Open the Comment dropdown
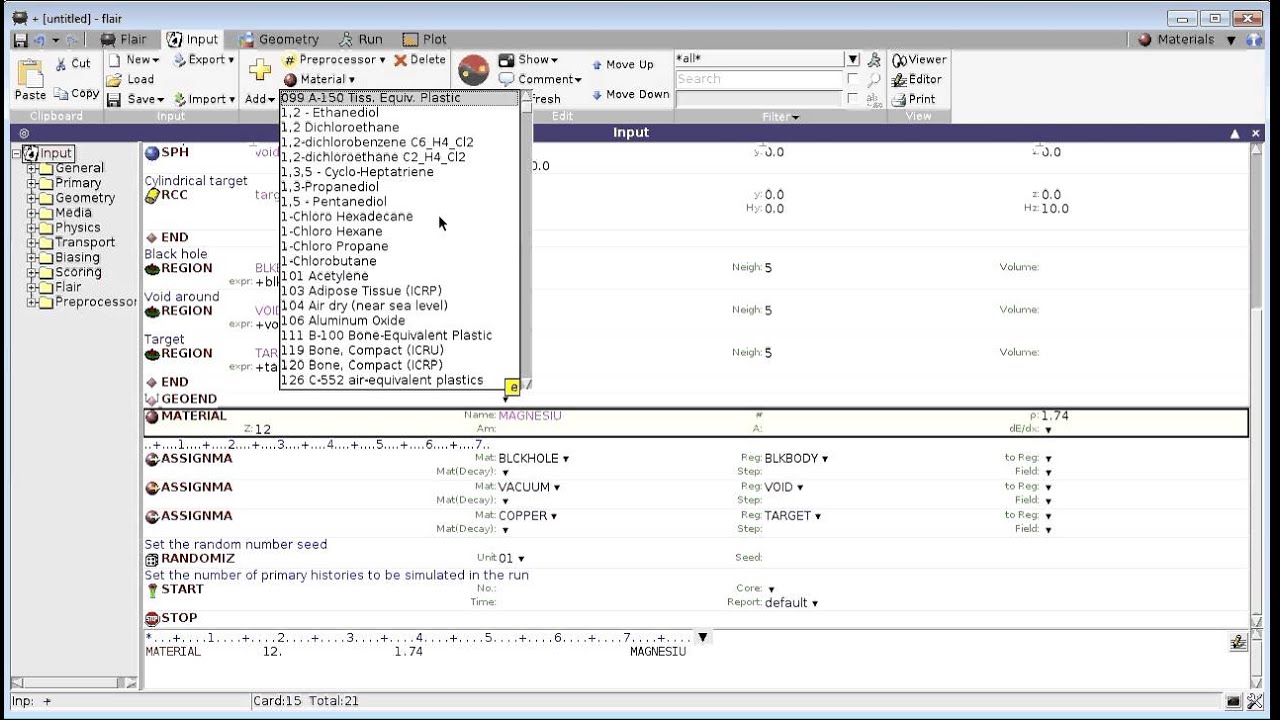This screenshot has width=1280, height=720. (x=540, y=79)
